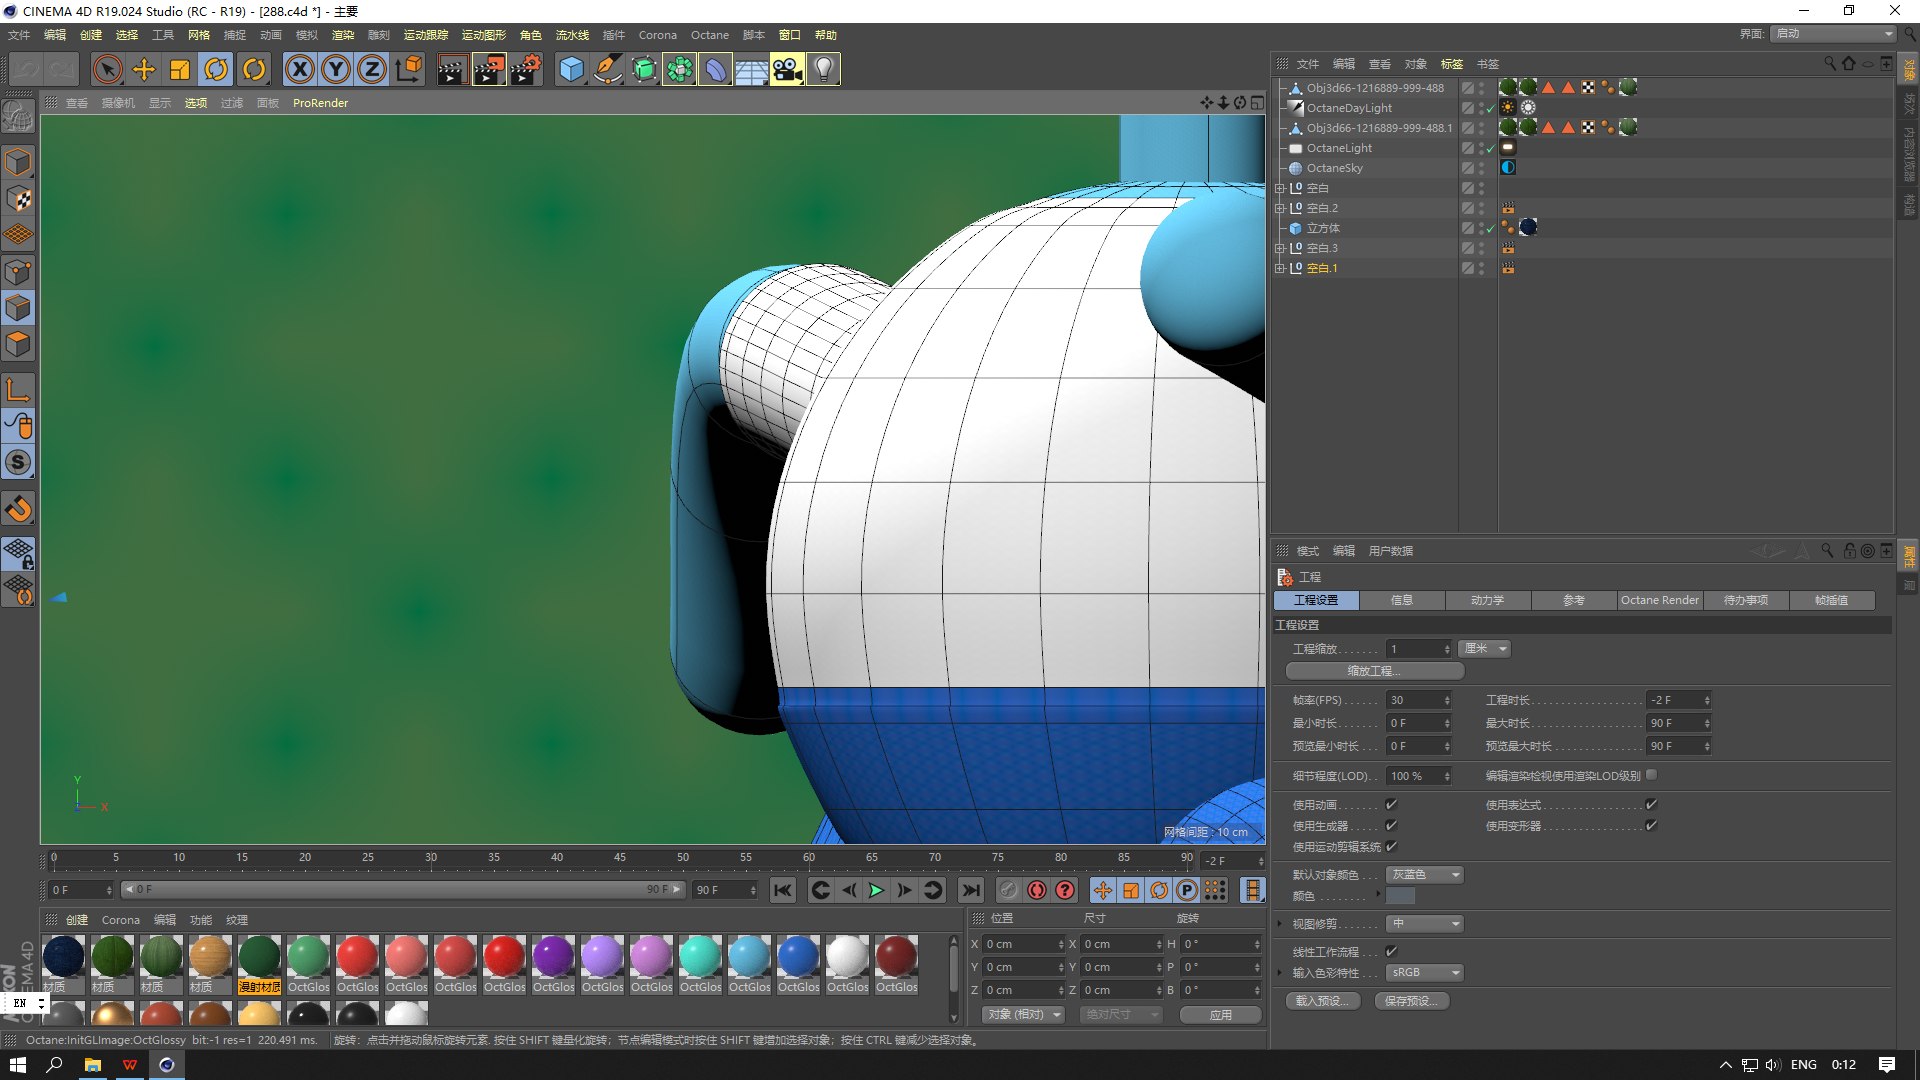Add a Cube primitive object

[571, 69]
